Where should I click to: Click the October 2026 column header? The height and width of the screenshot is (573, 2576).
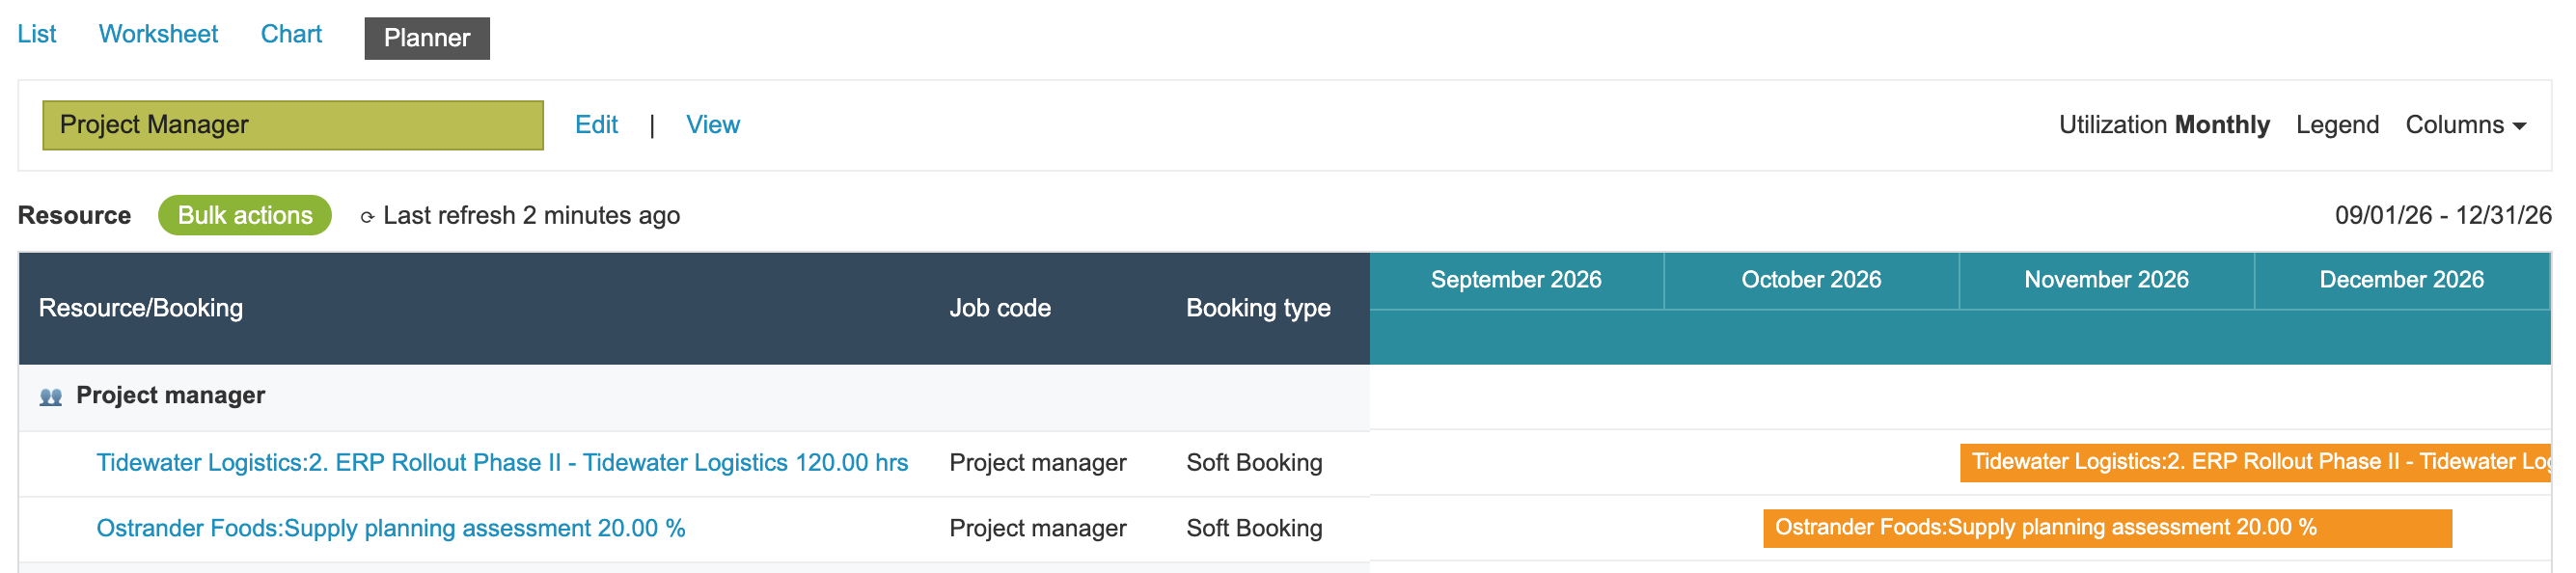pyautogui.click(x=1811, y=280)
